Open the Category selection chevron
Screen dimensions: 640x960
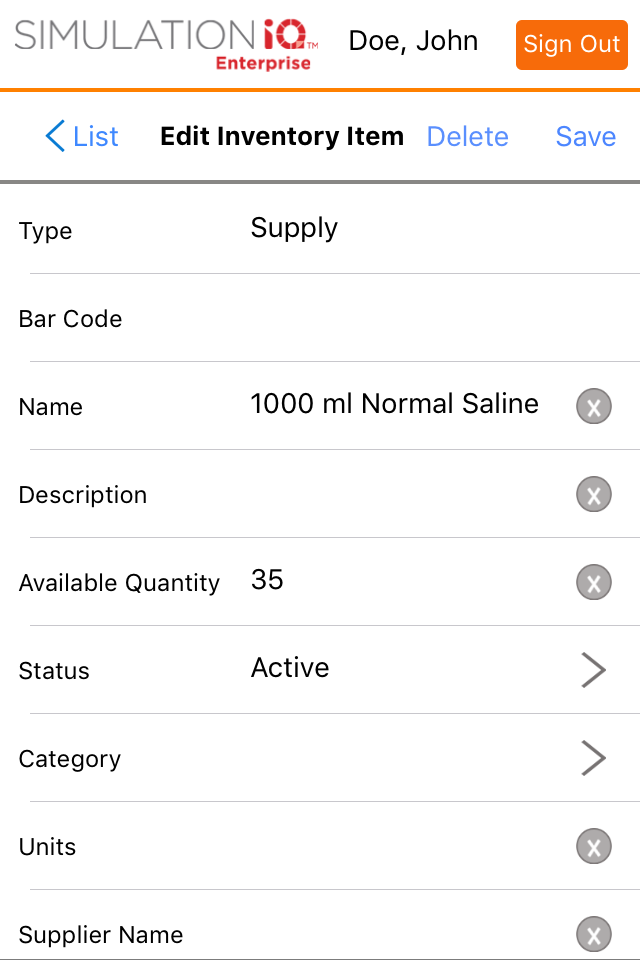click(593, 758)
